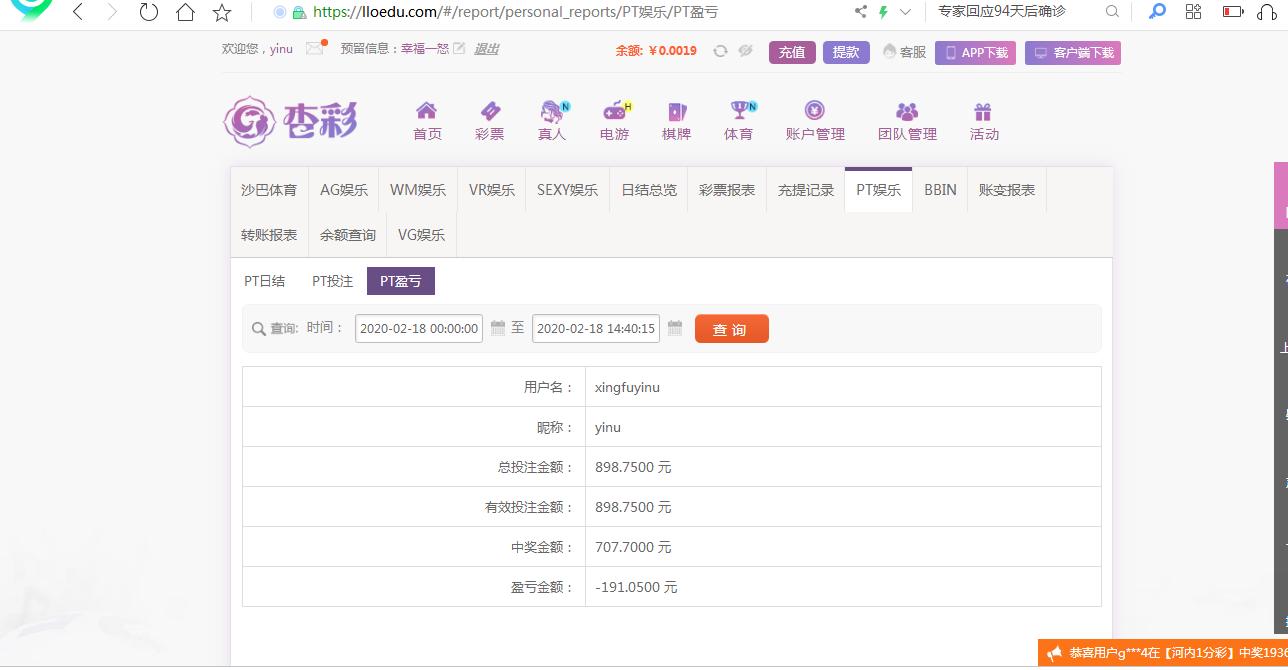Screen dimensions: 1288x670
Task: Click 退出 logout link
Action: pos(486,48)
